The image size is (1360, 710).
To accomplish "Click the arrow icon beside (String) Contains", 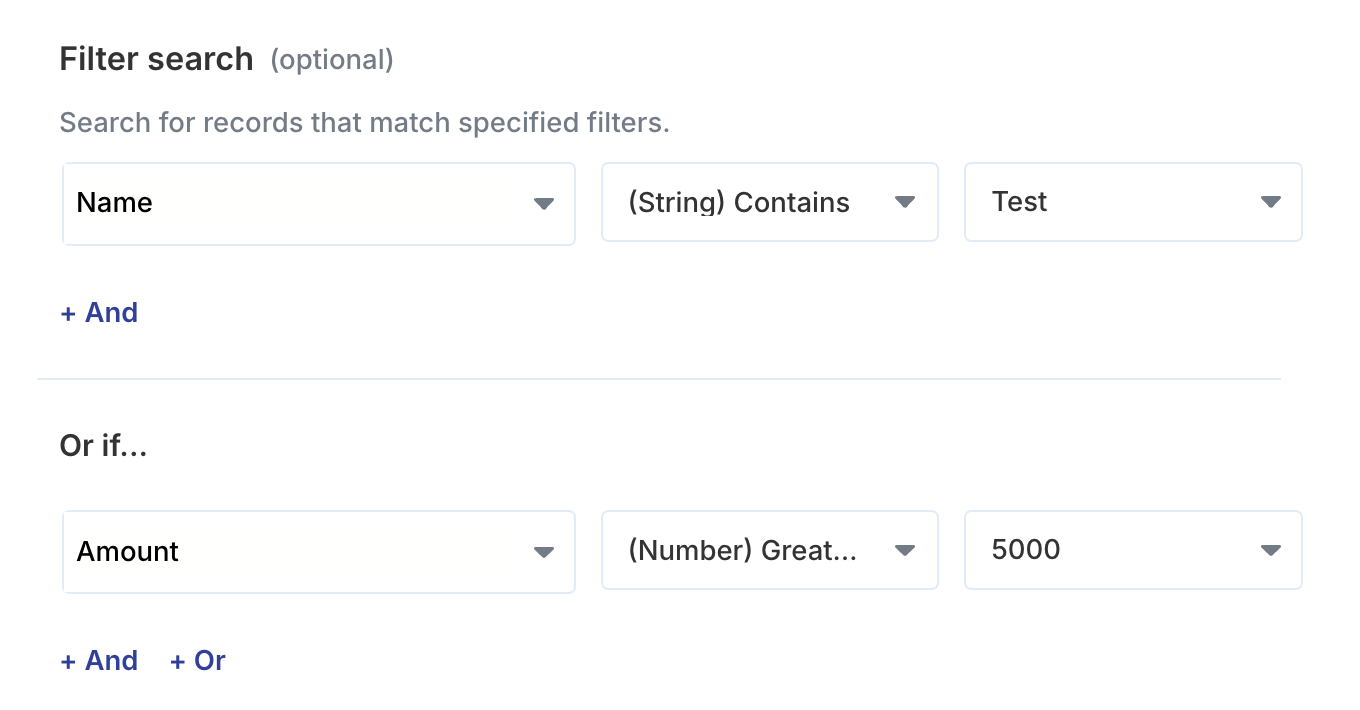I will click(x=905, y=203).
